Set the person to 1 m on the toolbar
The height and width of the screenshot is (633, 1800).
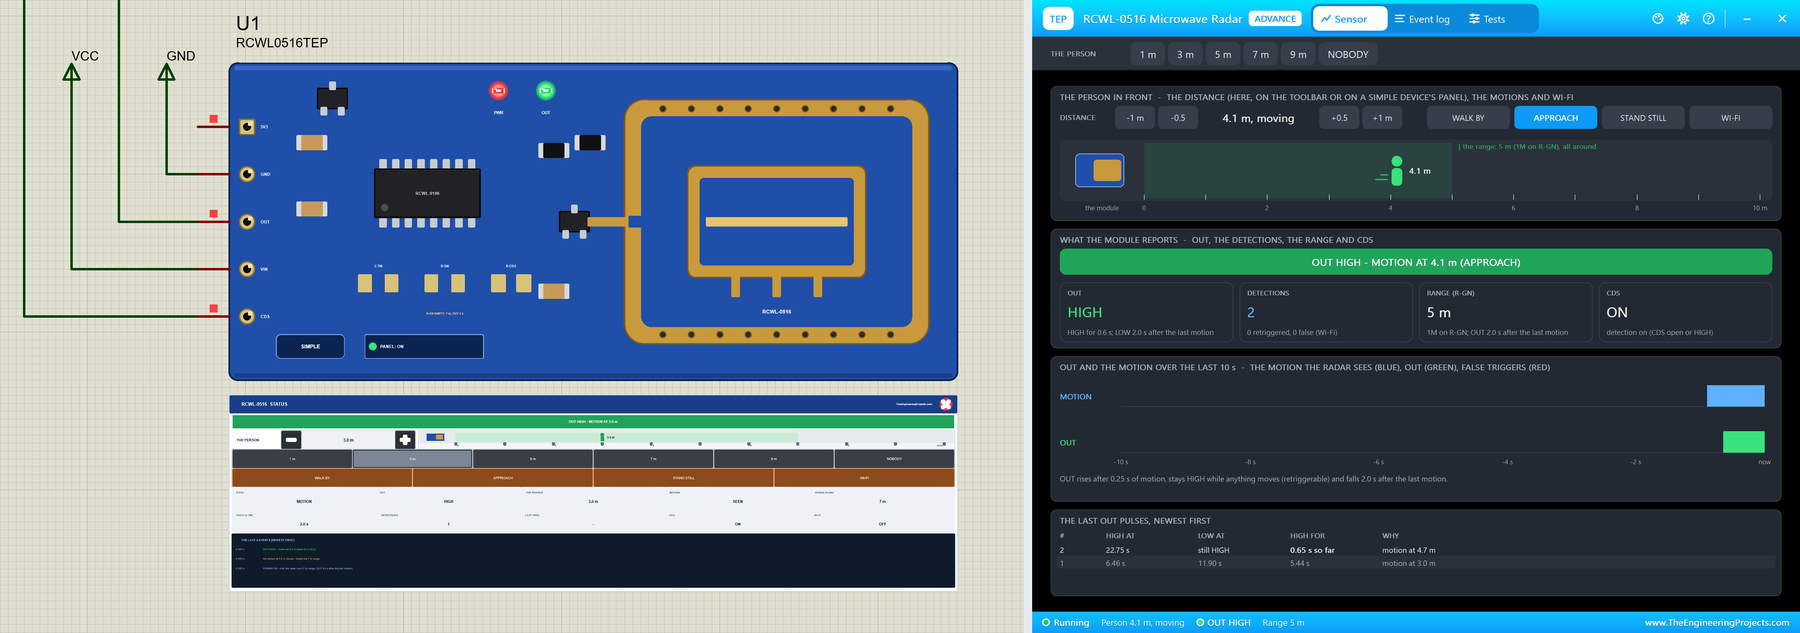[1148, 54]
